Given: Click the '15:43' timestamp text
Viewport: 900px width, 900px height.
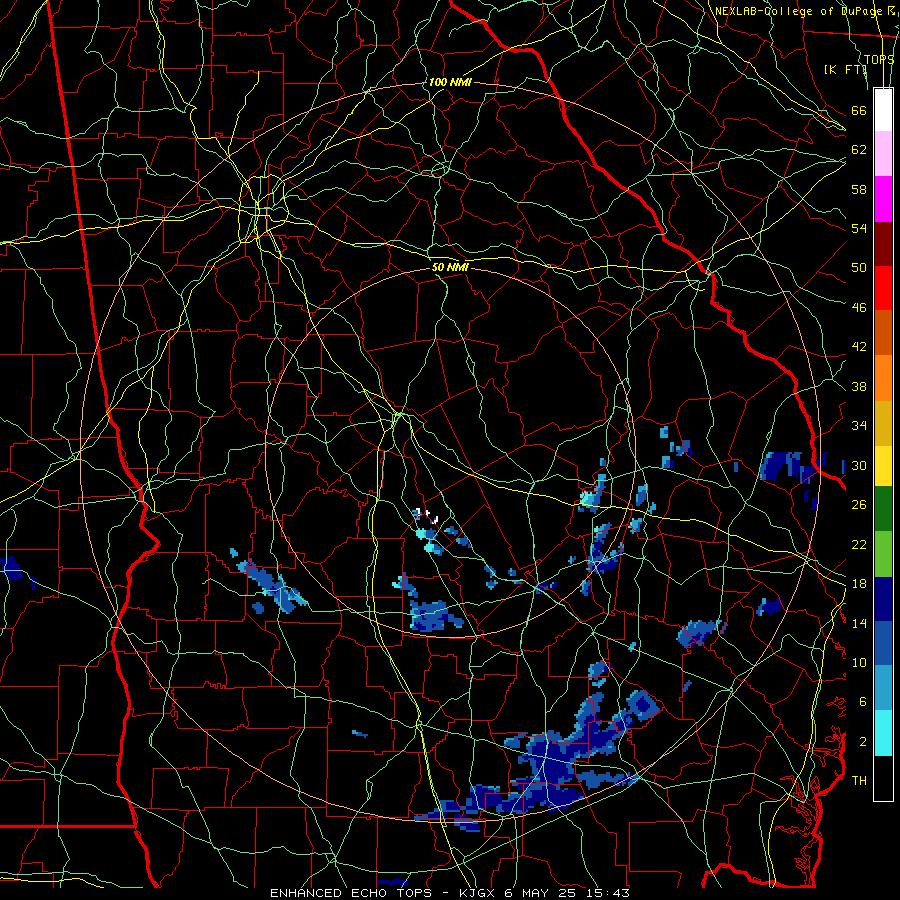Looking at the screenshot, I should (608, 893).
